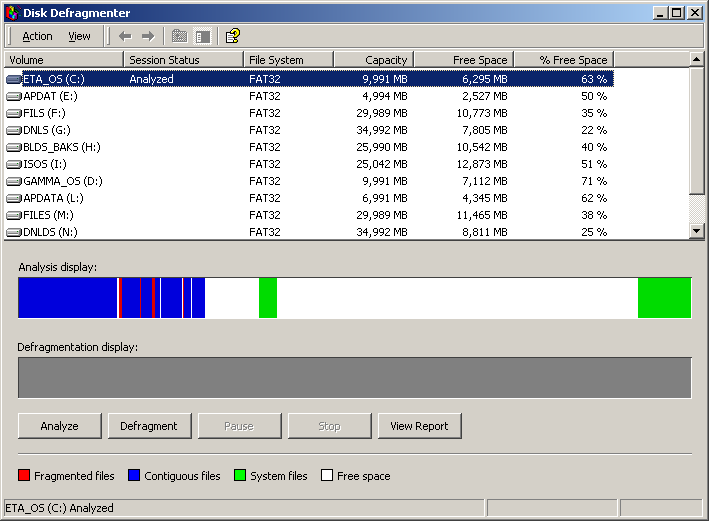Click the Forward arrow toolbar icon
This screenshot has height=521, width=709.
[148, 36]
